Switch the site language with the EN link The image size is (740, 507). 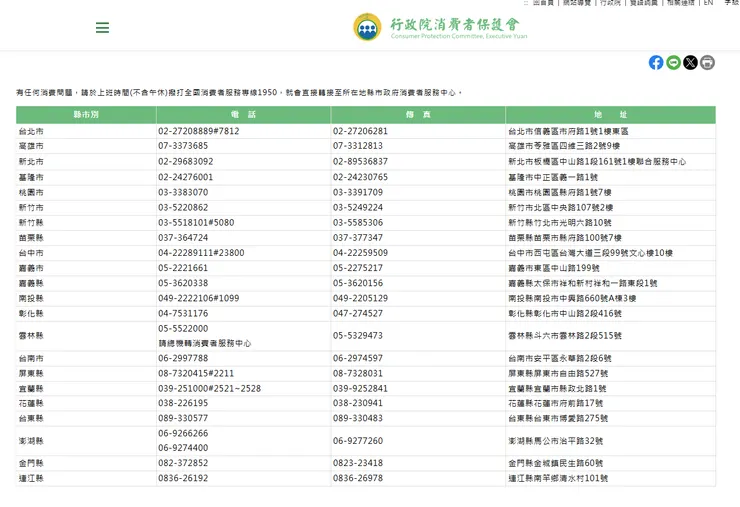[x=708, y=2]
